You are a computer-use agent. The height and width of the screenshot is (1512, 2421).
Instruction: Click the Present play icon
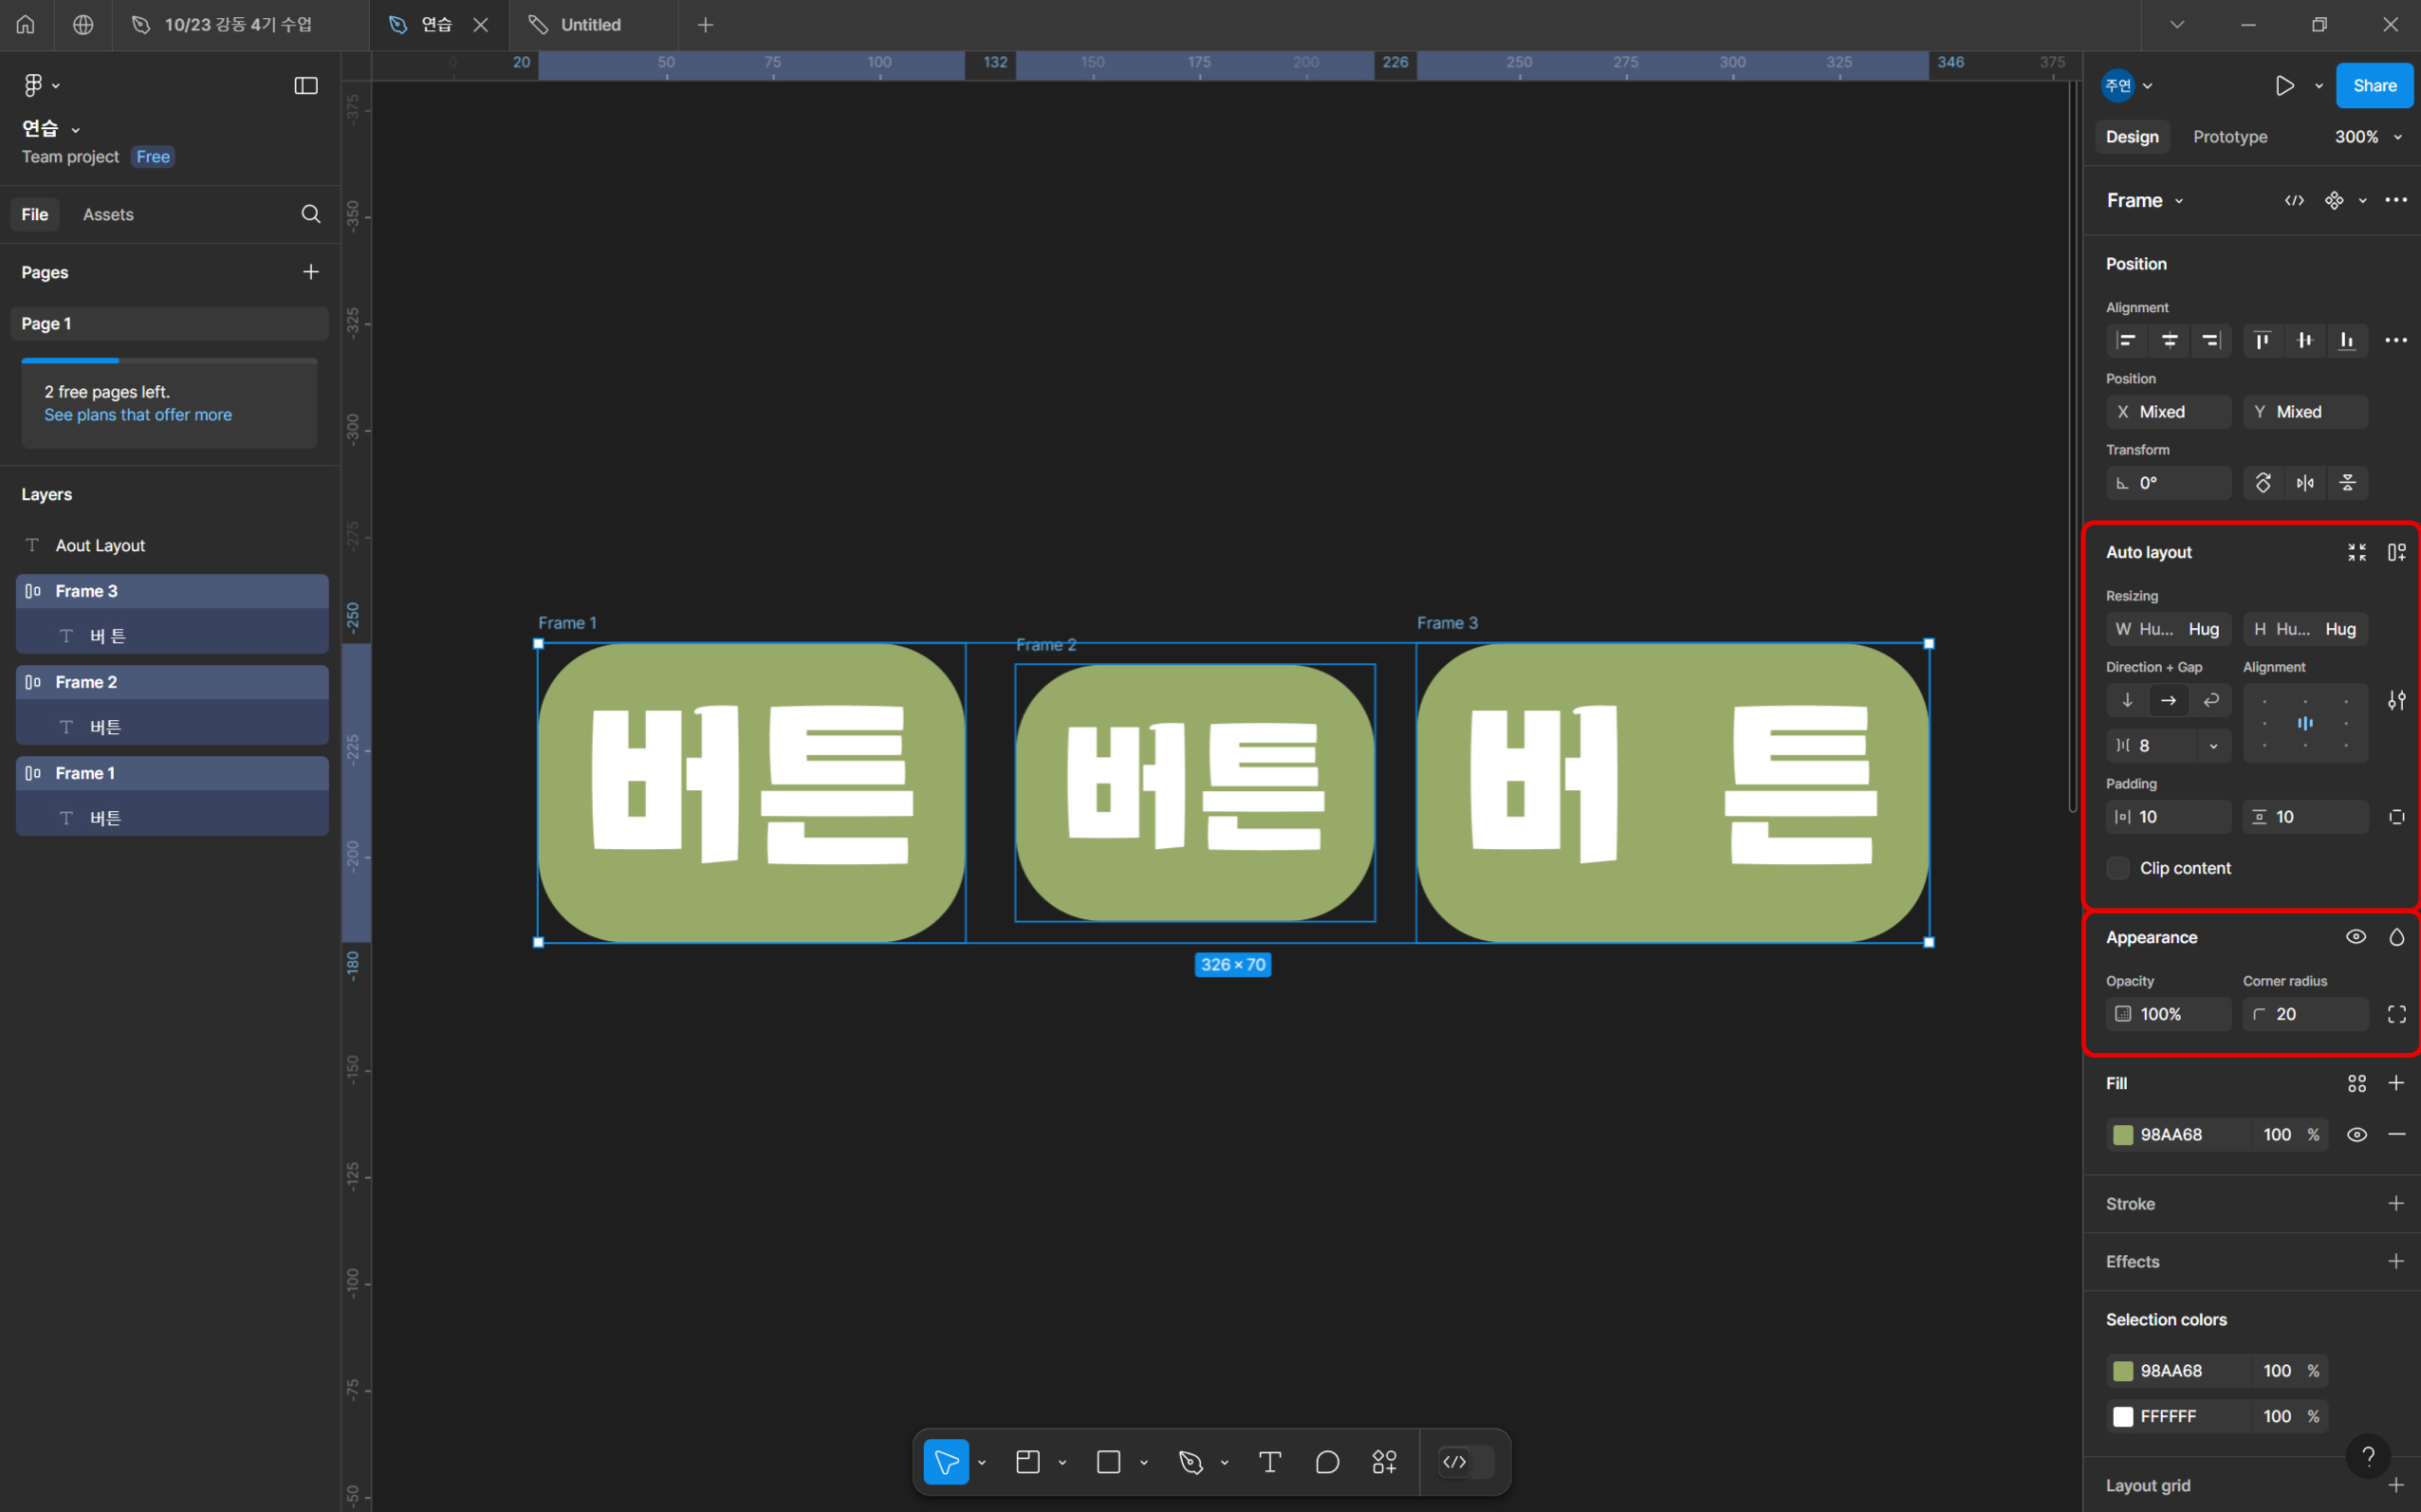(2284, 86)
